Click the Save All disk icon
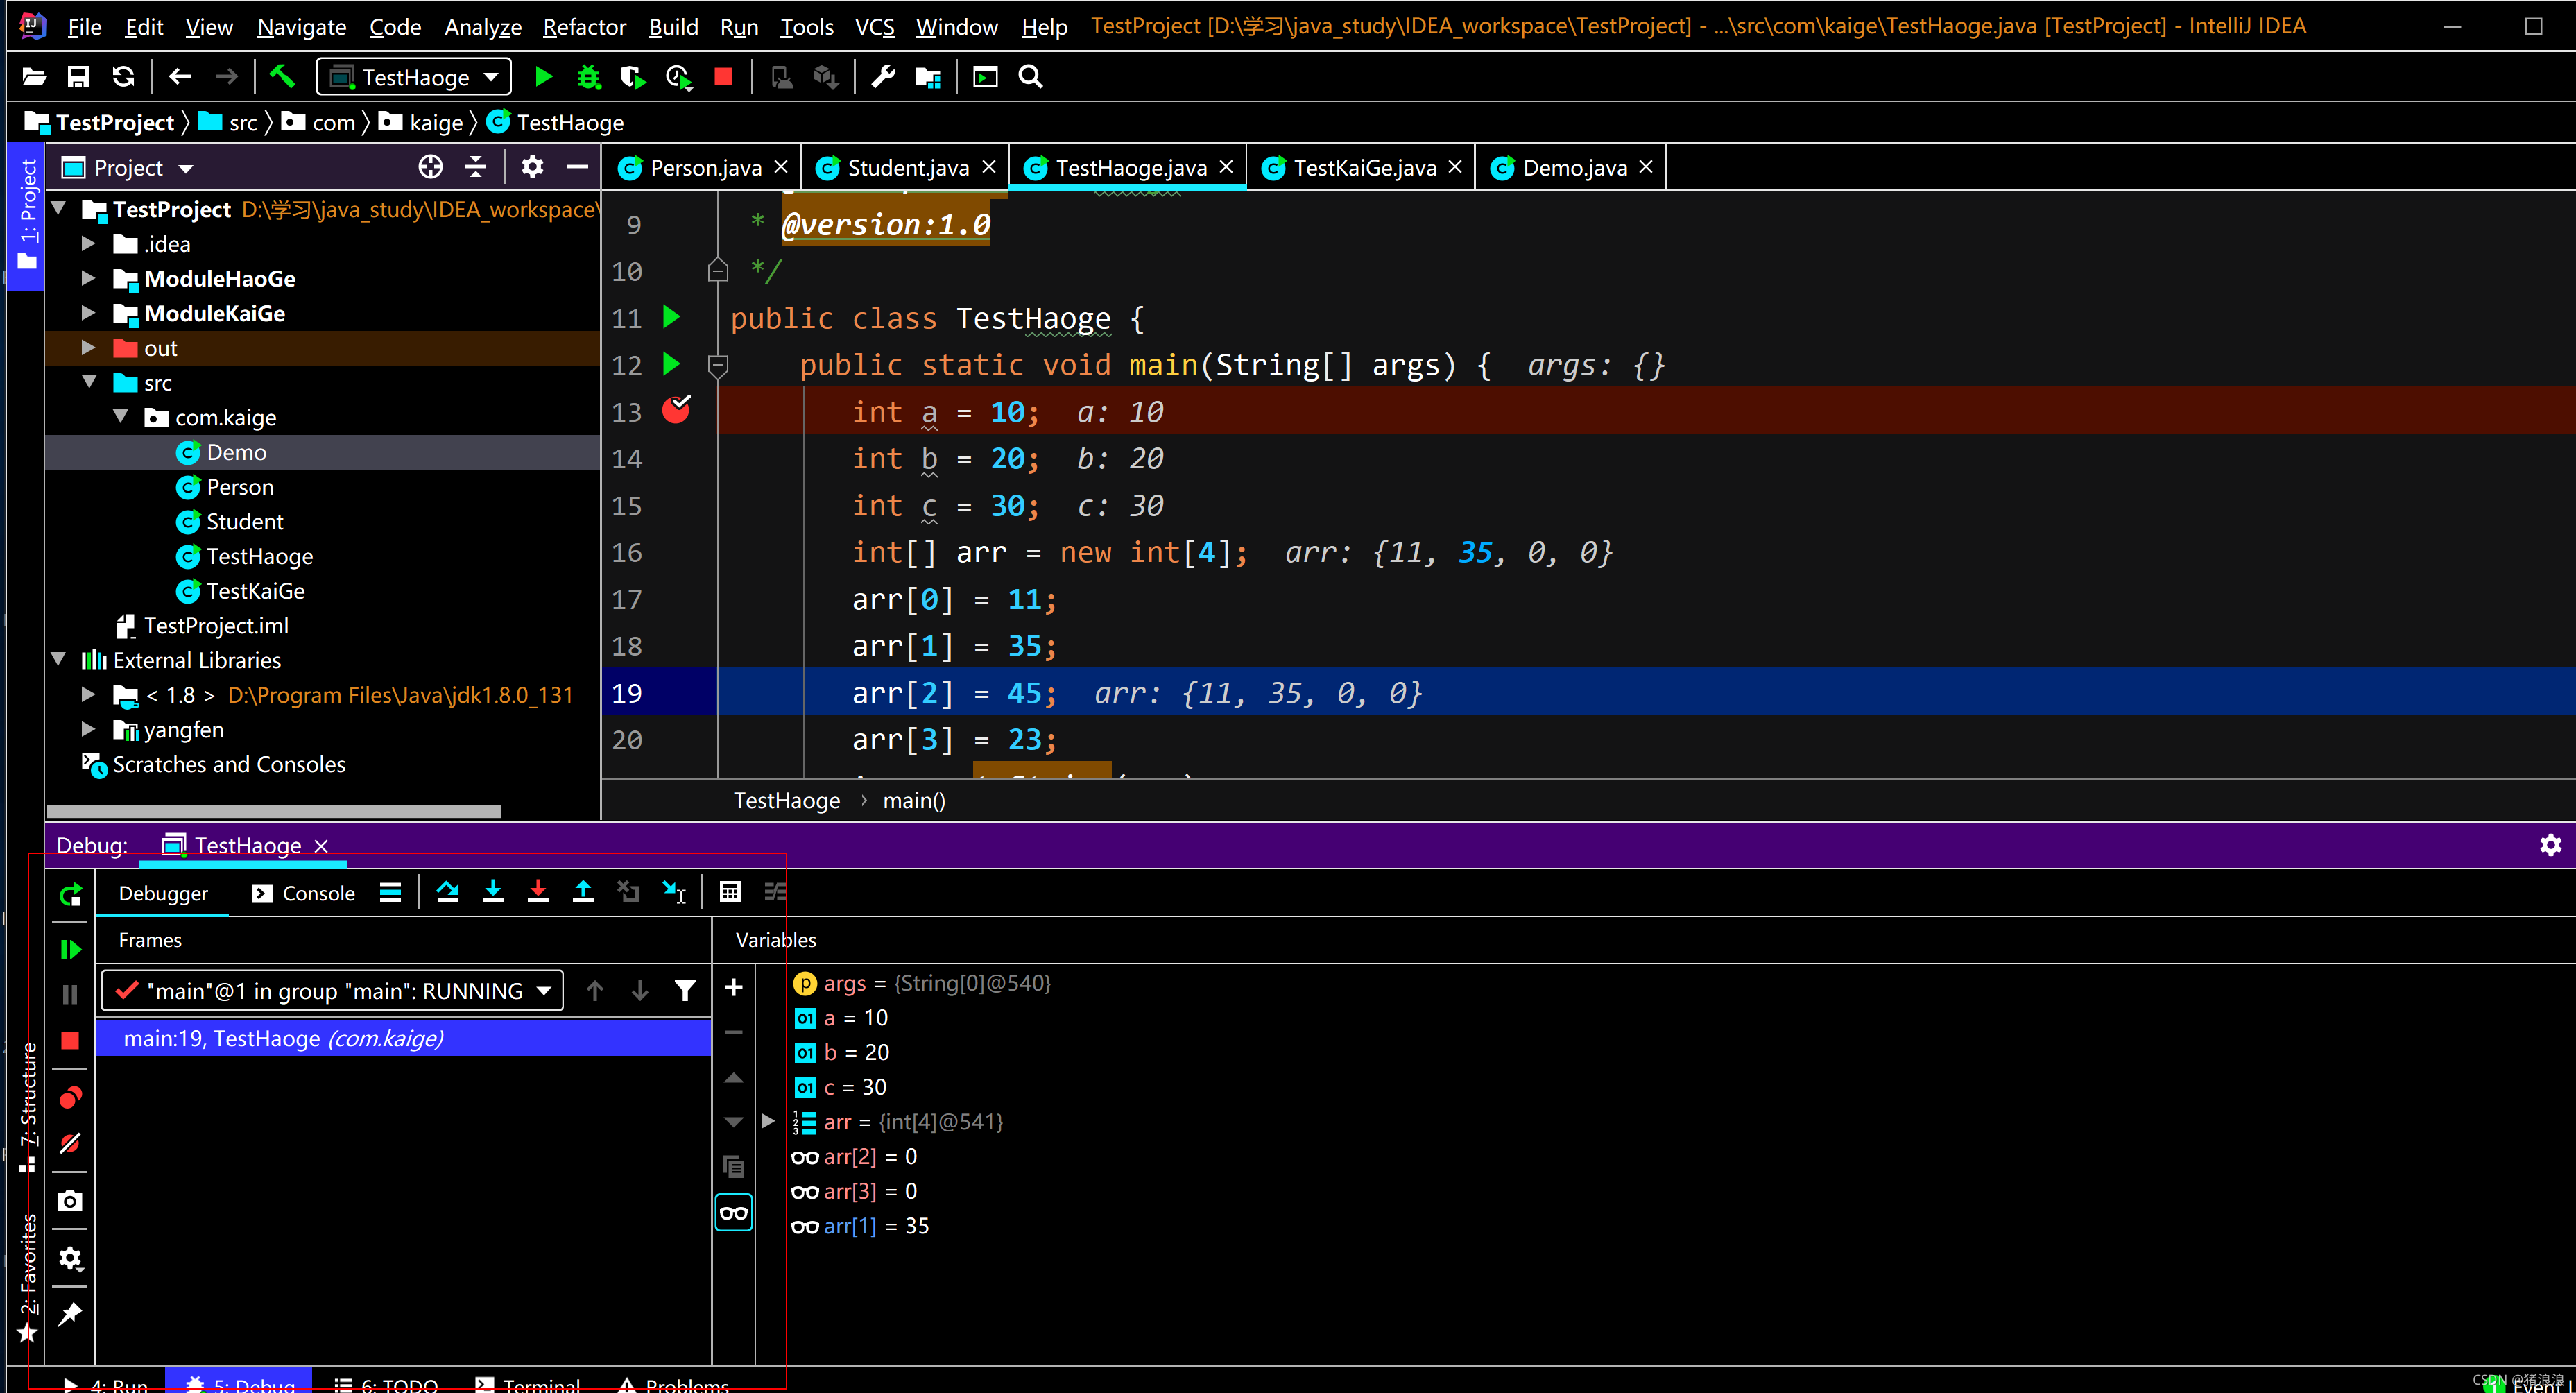 pos(78,77)
